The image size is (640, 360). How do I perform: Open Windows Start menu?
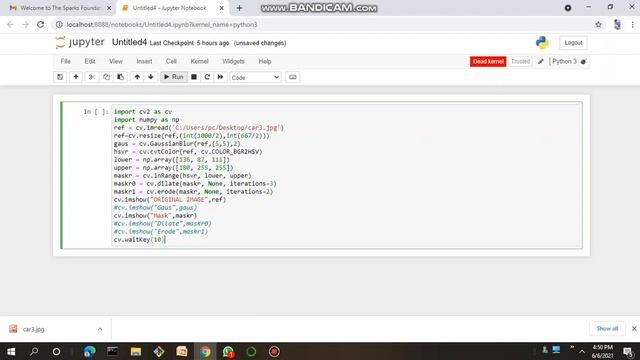click(x=11, y=351)
